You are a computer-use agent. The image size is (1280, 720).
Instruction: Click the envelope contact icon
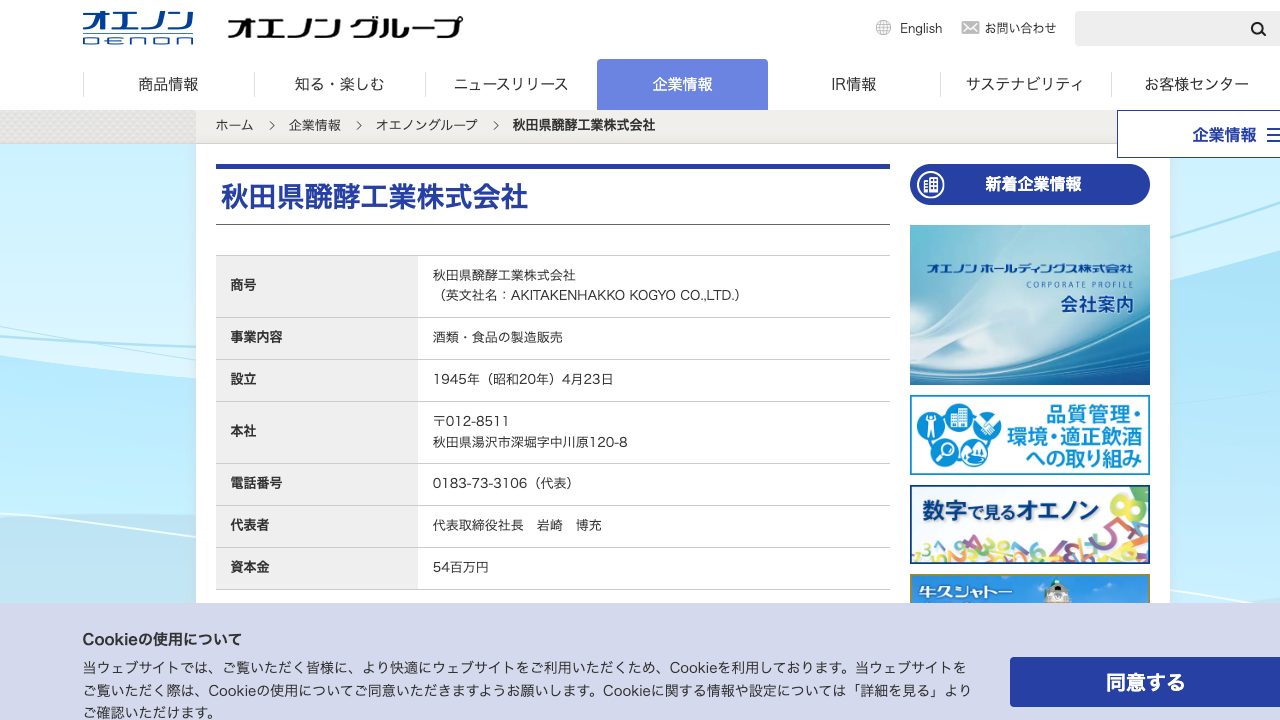pos(970,28)
